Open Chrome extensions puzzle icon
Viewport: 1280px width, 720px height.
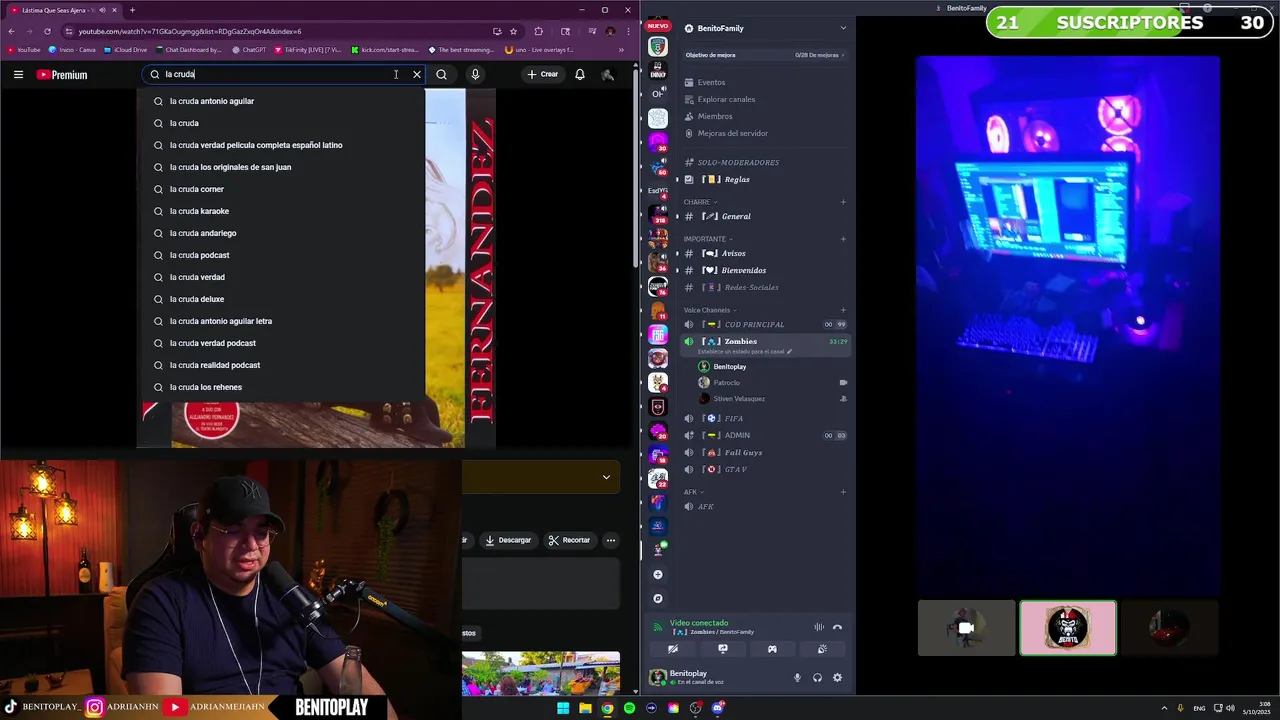pos(539,31)
